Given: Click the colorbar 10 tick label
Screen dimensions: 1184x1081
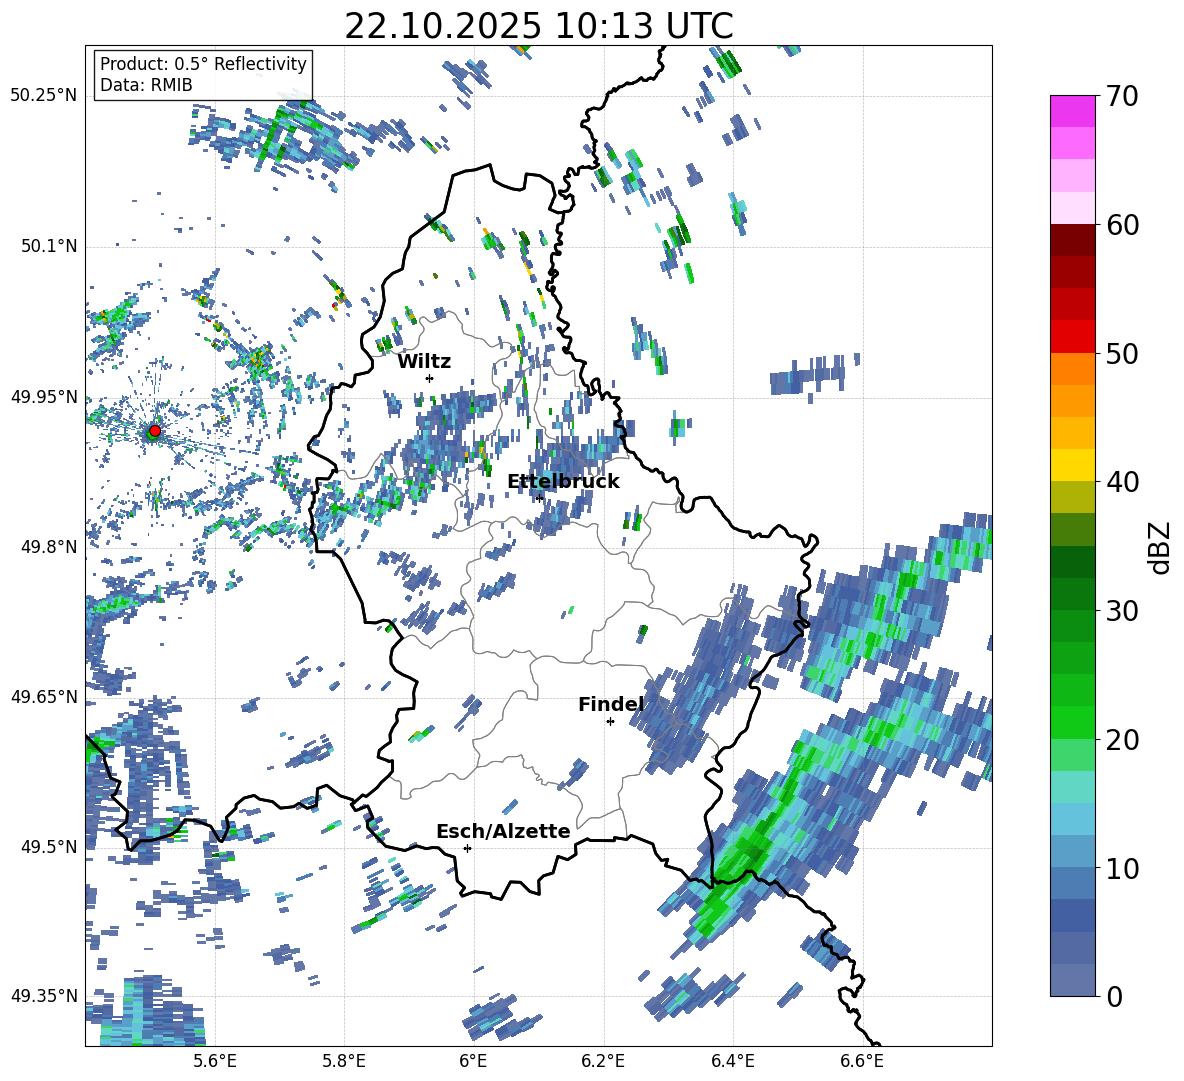Looking at the screenshot, I should (1122, 868).
